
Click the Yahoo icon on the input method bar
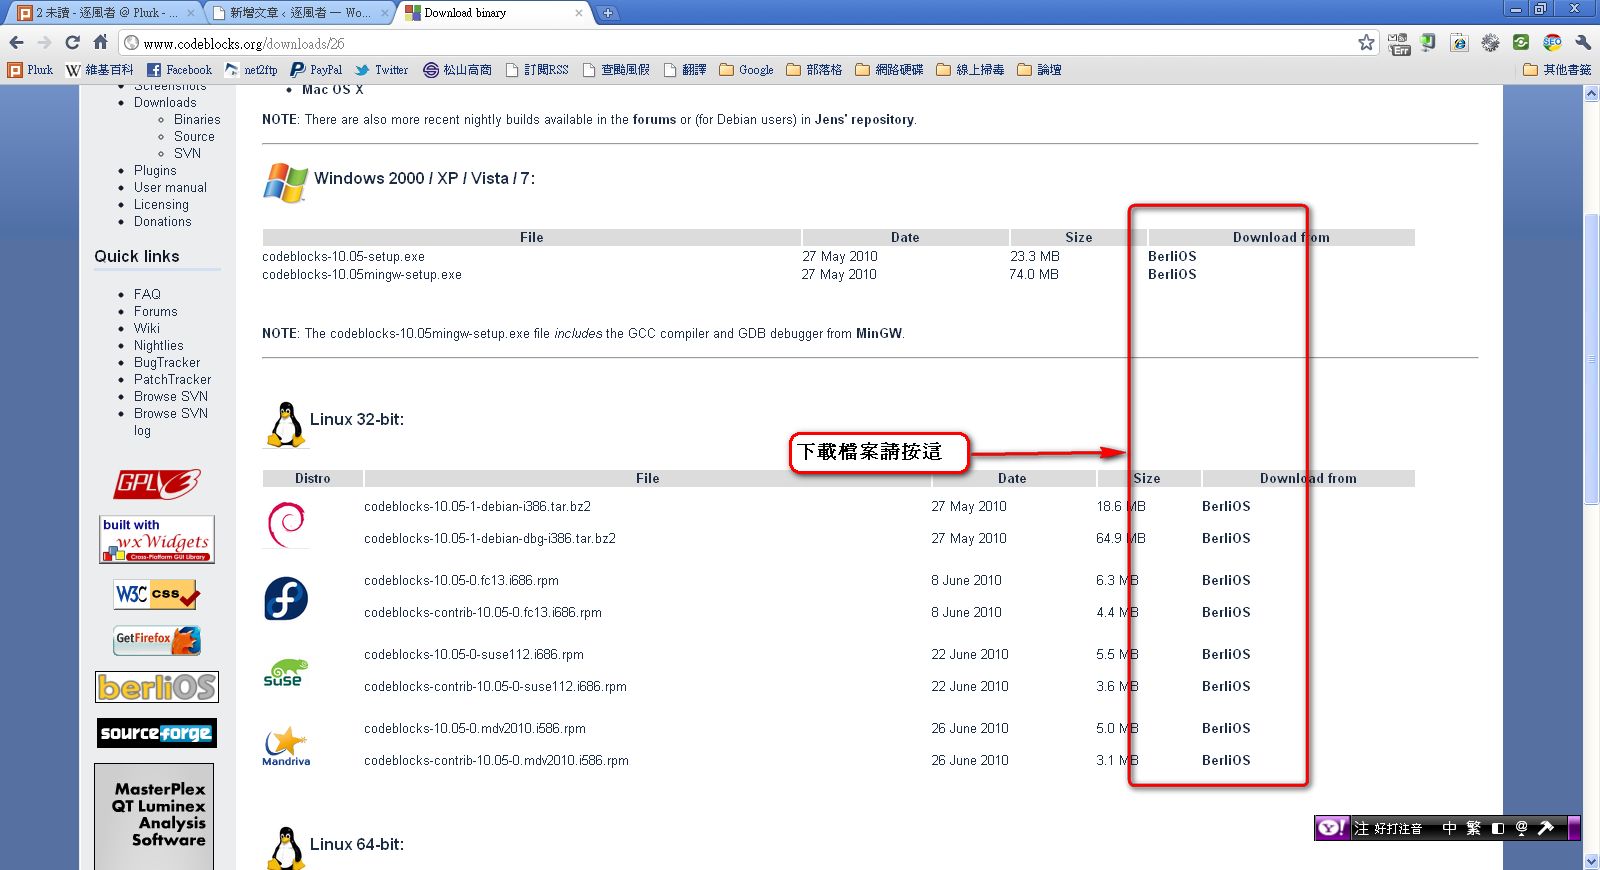[x=1331, y=827]
